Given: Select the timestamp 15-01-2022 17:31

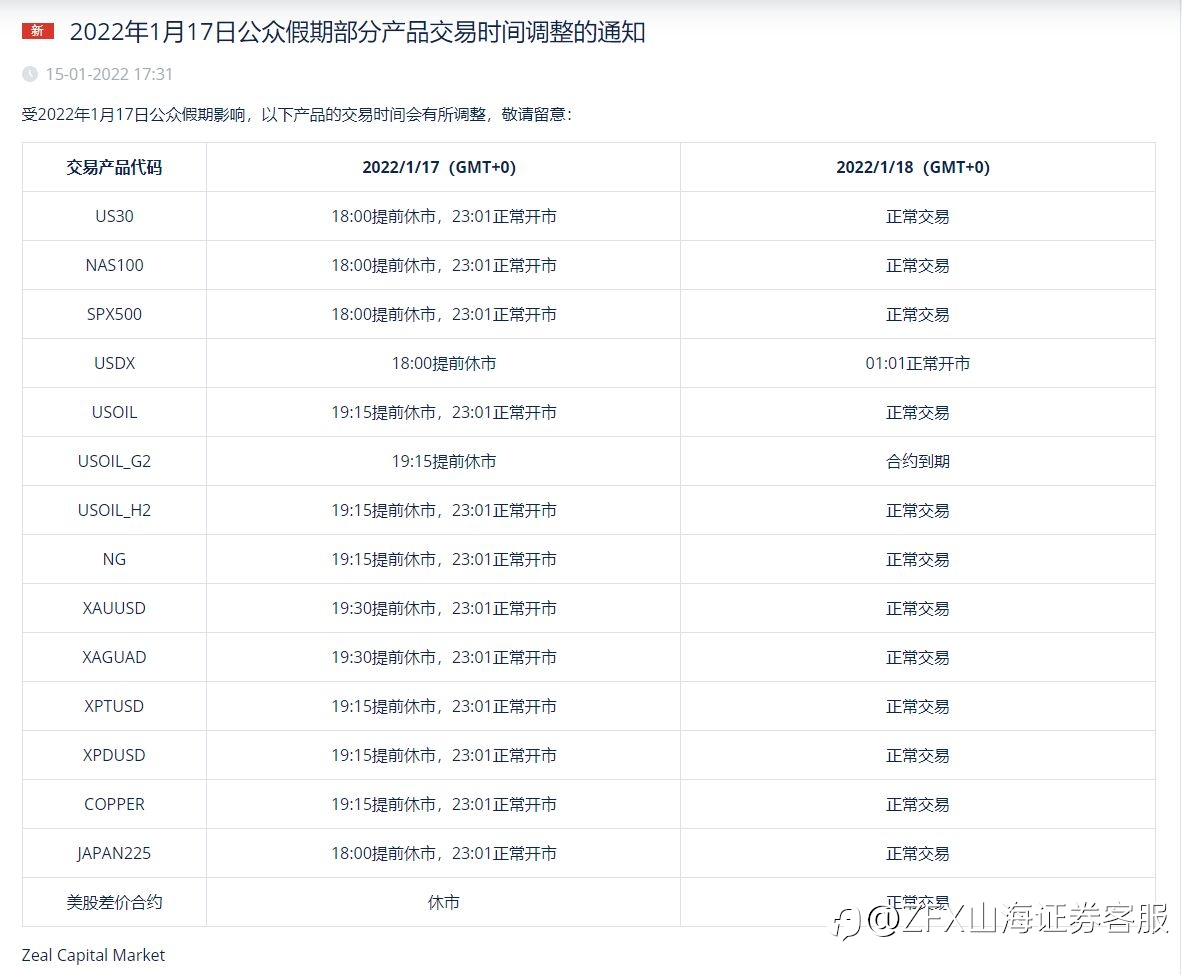Looking at the screenshot, I should 109,74.
